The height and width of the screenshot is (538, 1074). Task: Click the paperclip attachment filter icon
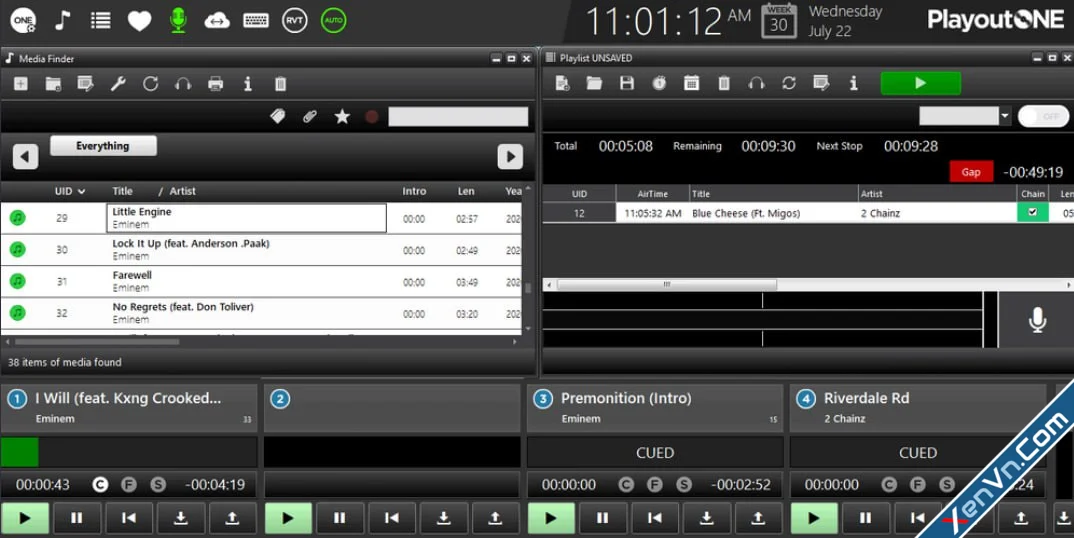point(310,117)
